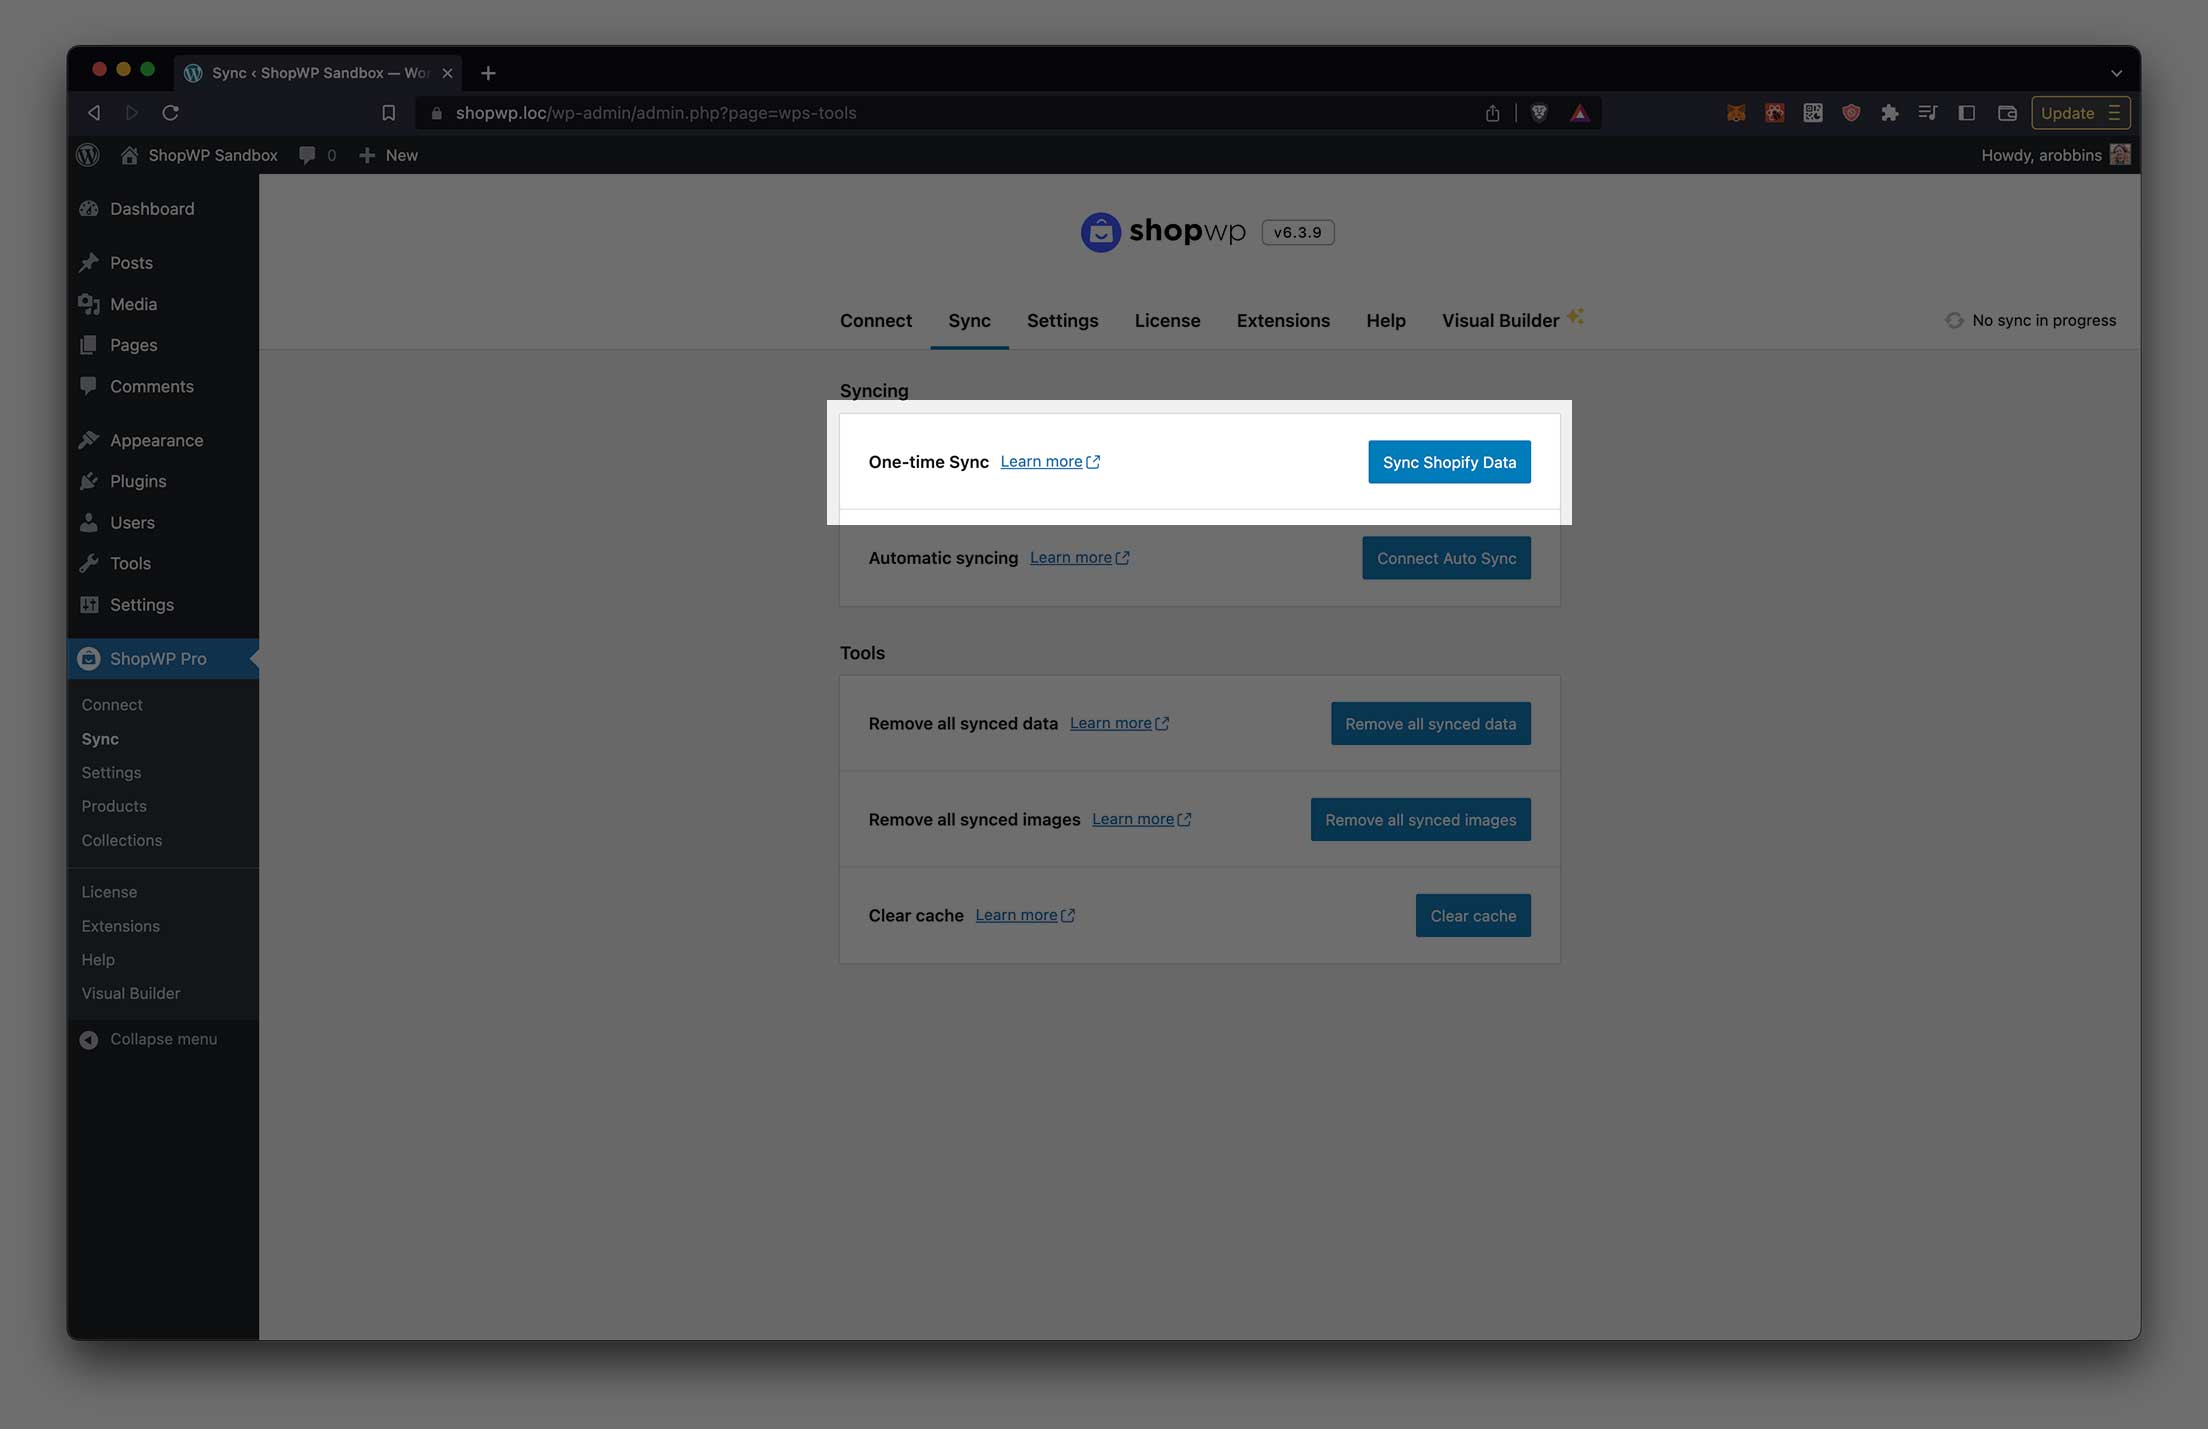Click the ShopWP logo
Viewport: 2208px width, 1429px height.
[x=1163, y=232]
